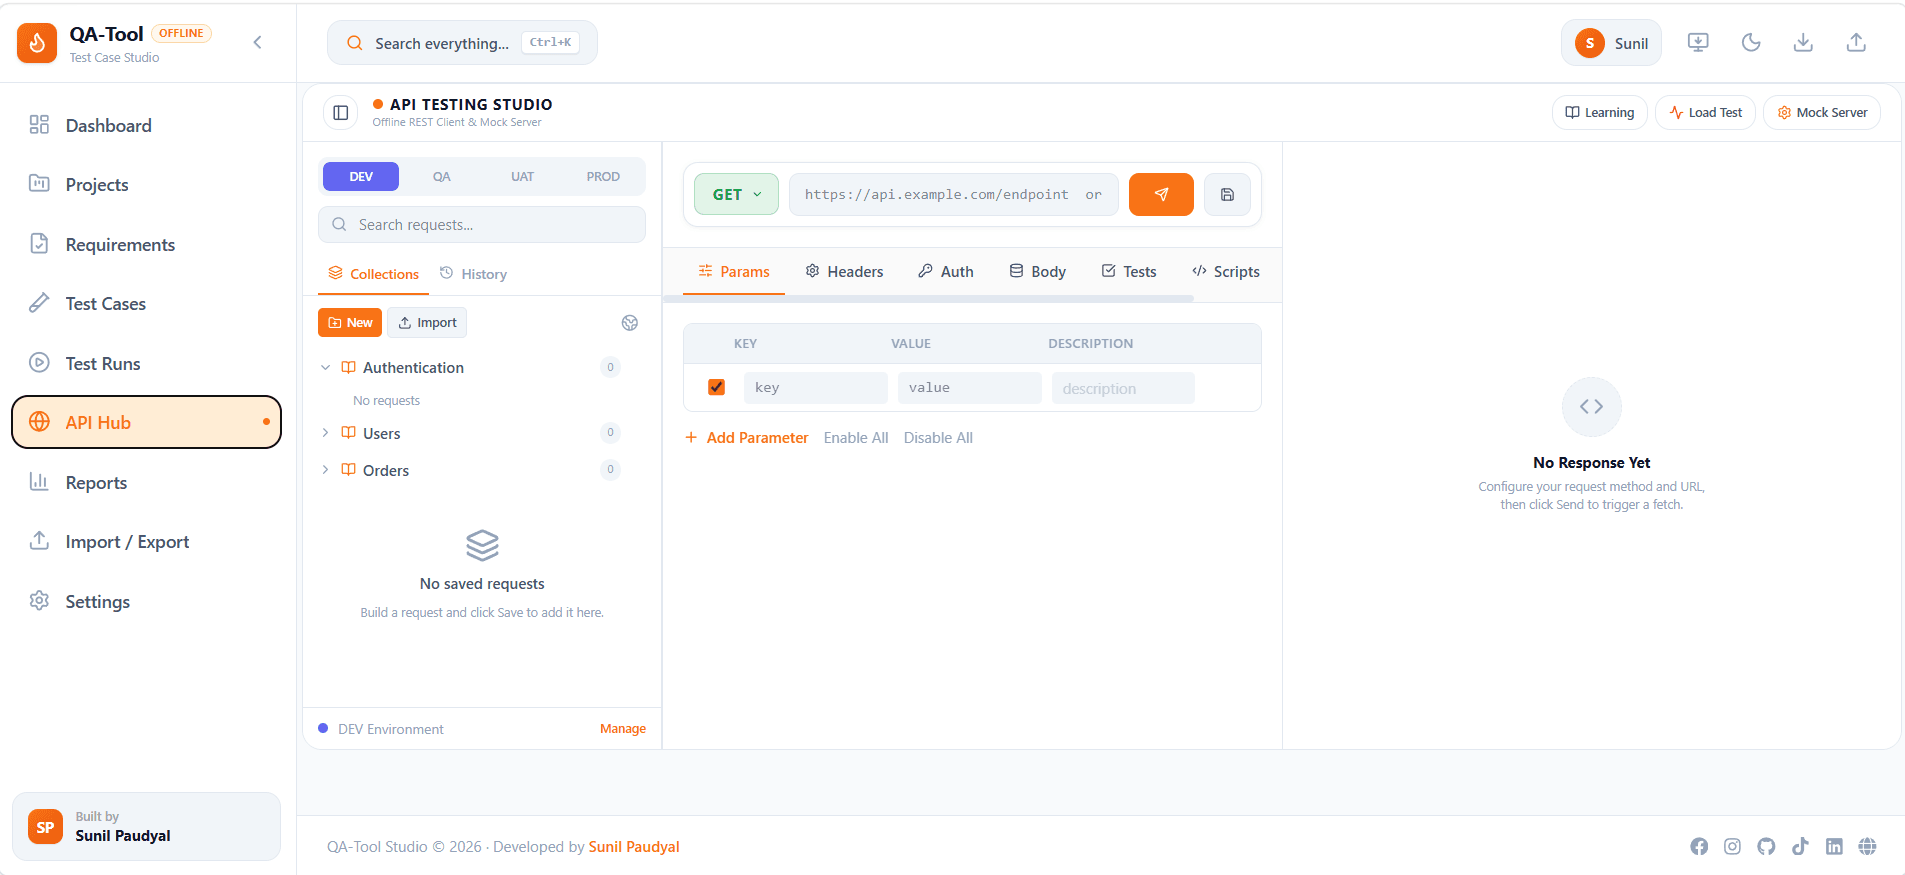Select the QA environment

pyautogui.click(x=441, y=176)
